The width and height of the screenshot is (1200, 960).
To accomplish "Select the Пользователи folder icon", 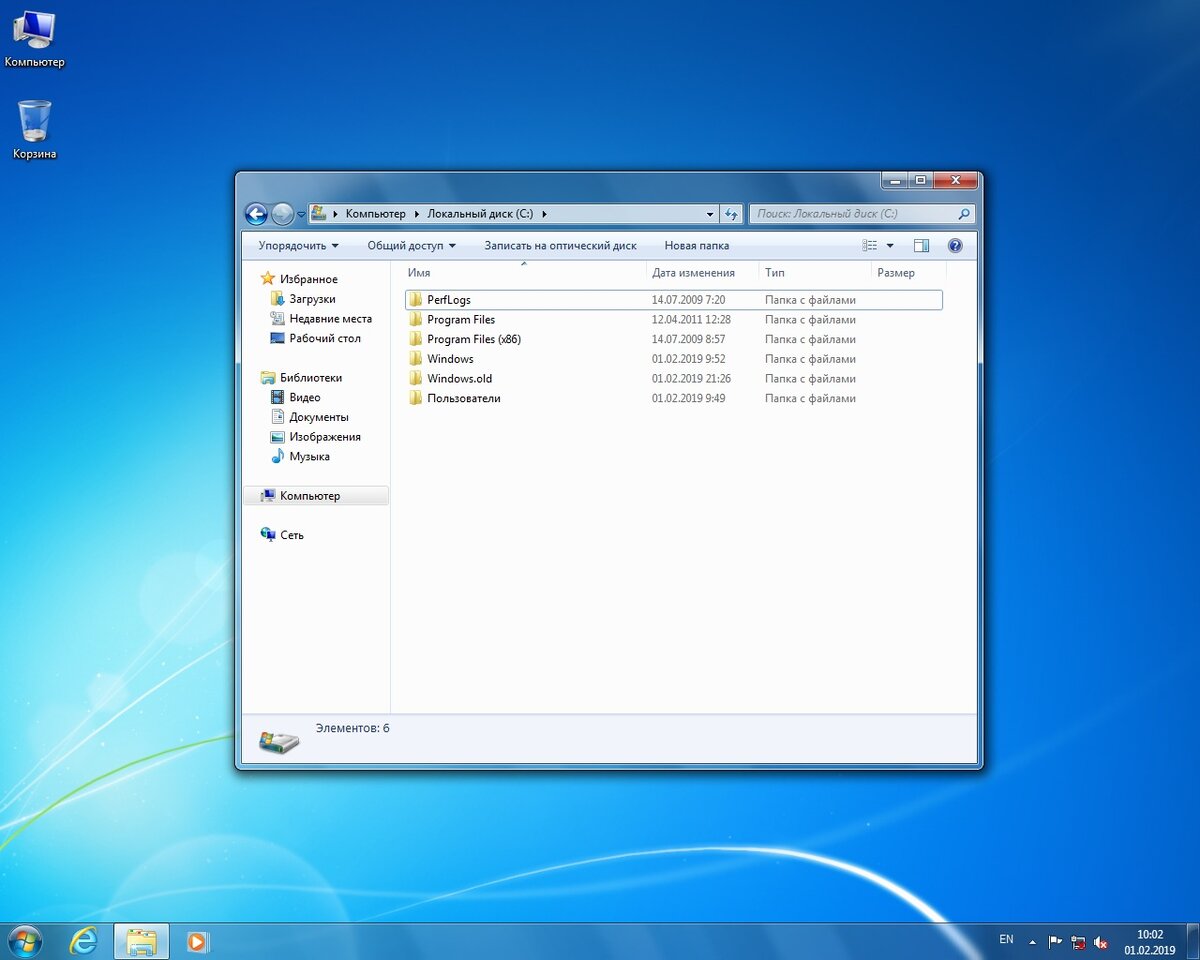I will (x=415, y=398).
